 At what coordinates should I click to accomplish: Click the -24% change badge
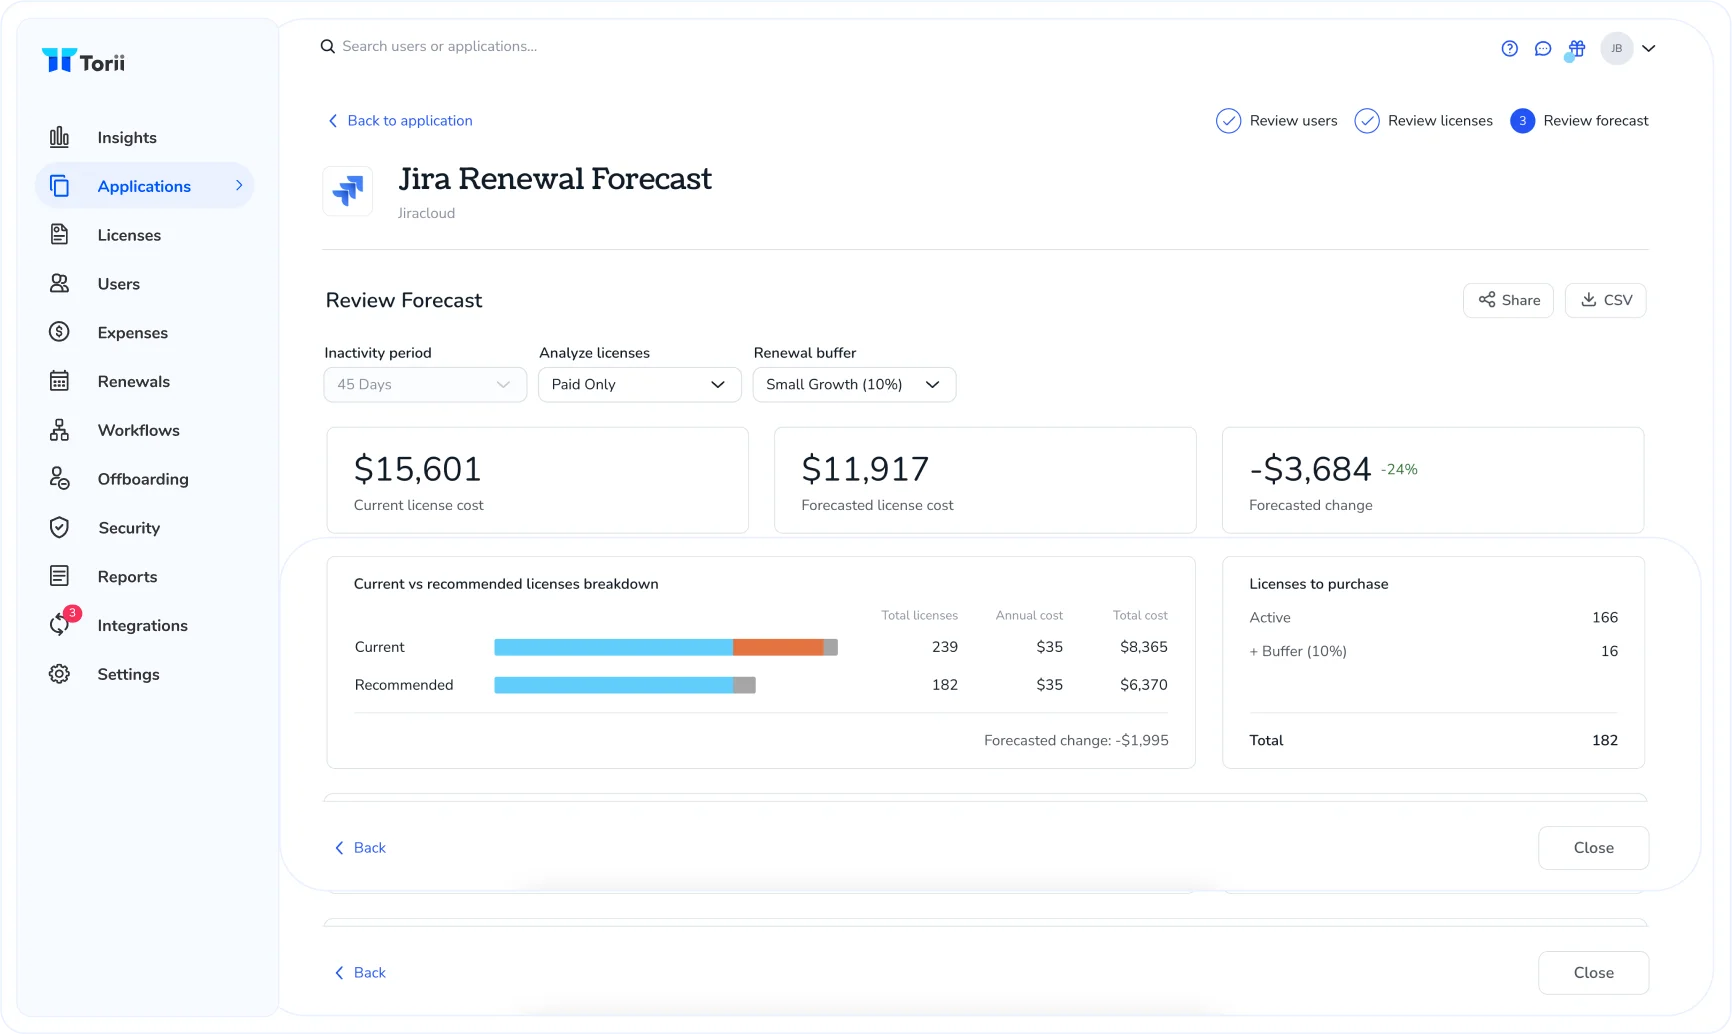point(1399,469)
